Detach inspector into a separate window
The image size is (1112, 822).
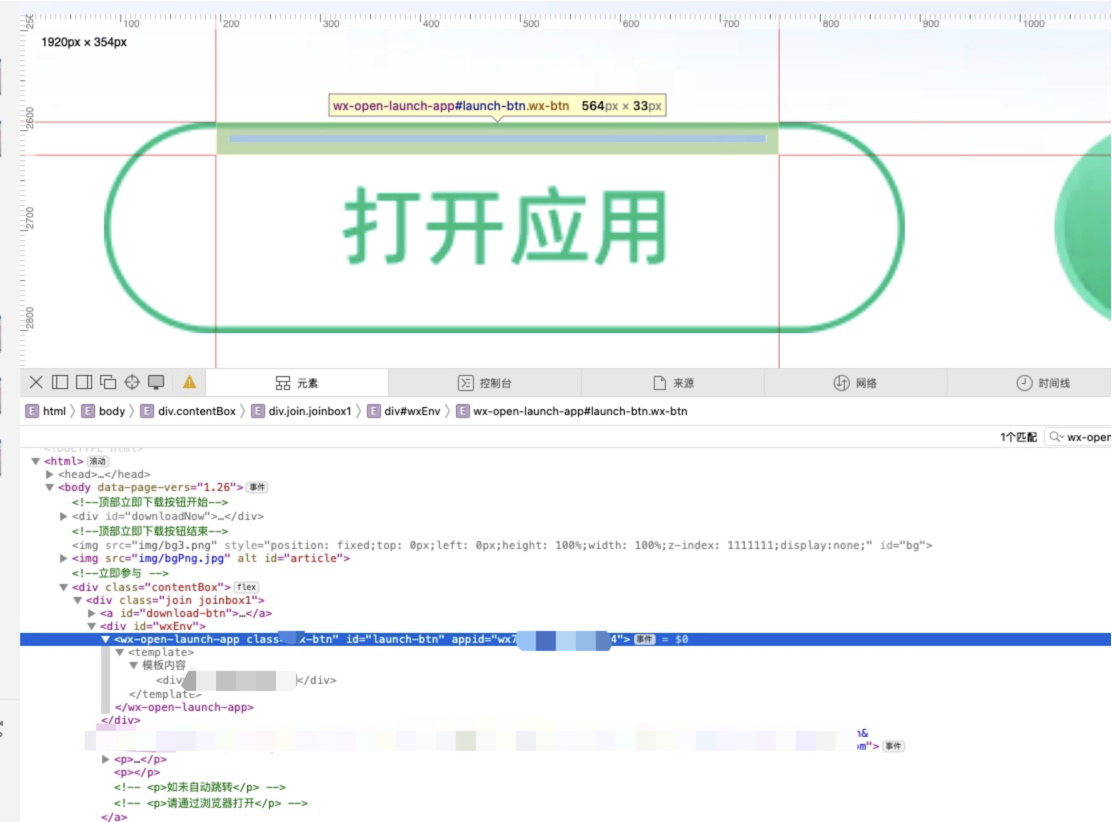pyautogui.click(x=108, y=382)
